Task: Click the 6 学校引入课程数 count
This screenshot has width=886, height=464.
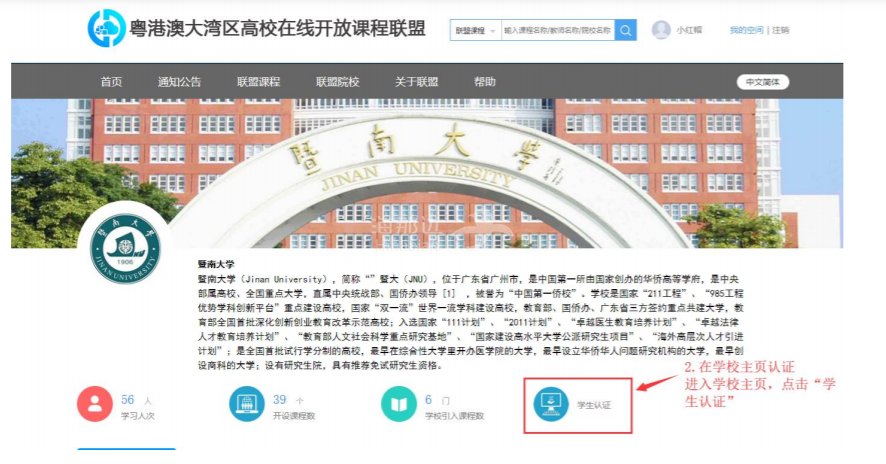Action: [428, 400]
